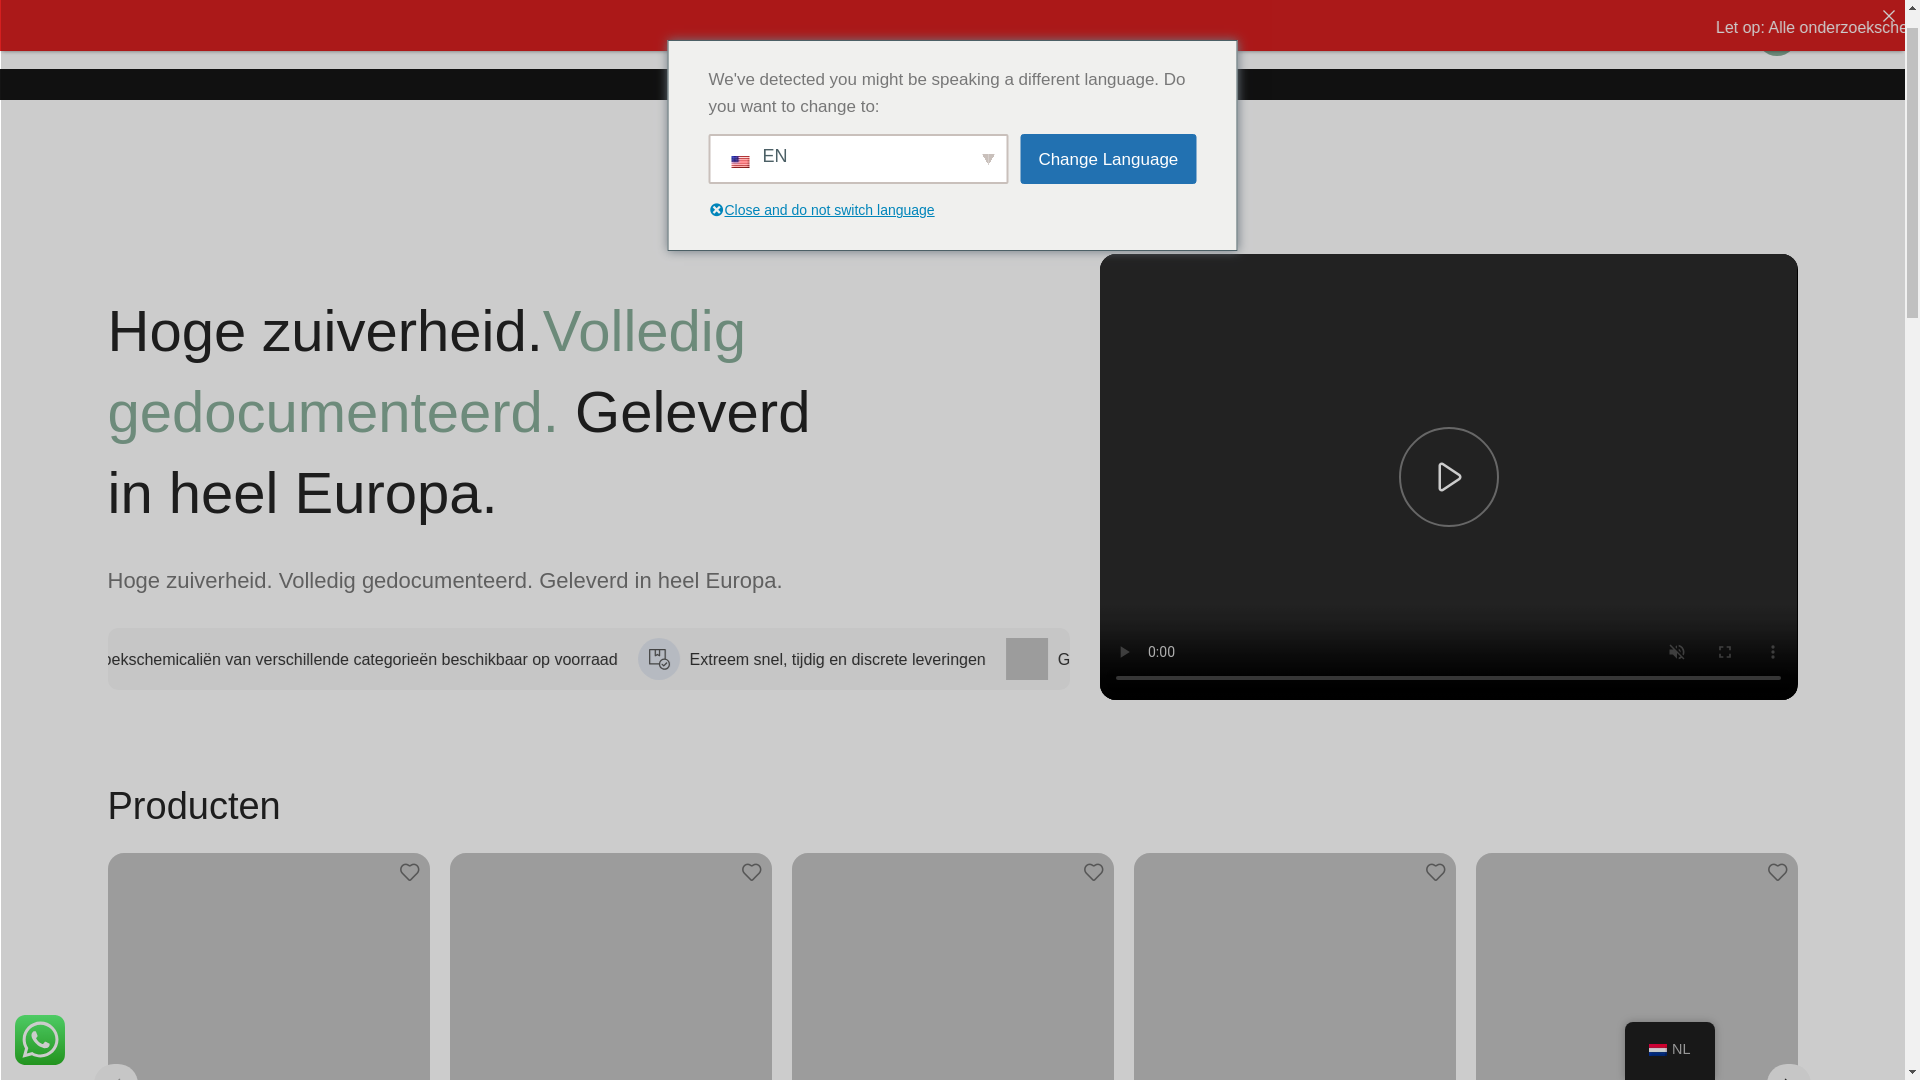The image size is (1920, 1080).
Task: Open video more options menu
Action: click(1772, 652)
